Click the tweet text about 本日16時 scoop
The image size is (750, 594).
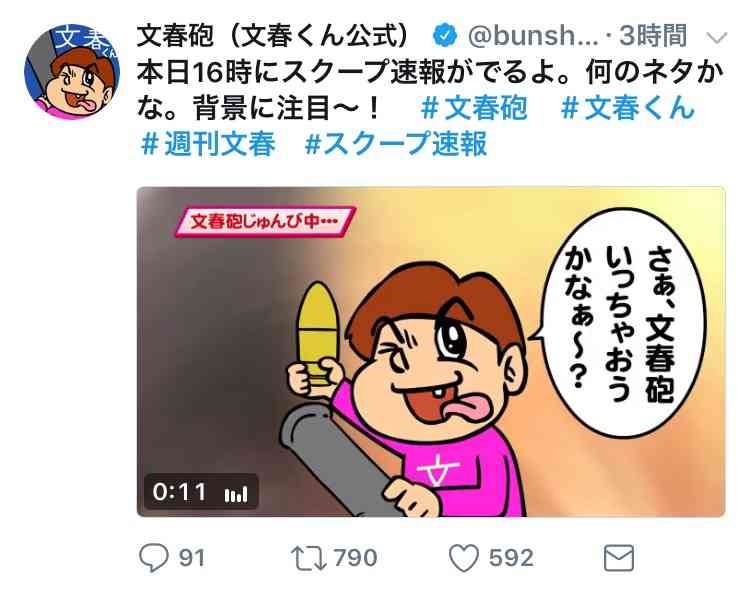coord(430,90)
